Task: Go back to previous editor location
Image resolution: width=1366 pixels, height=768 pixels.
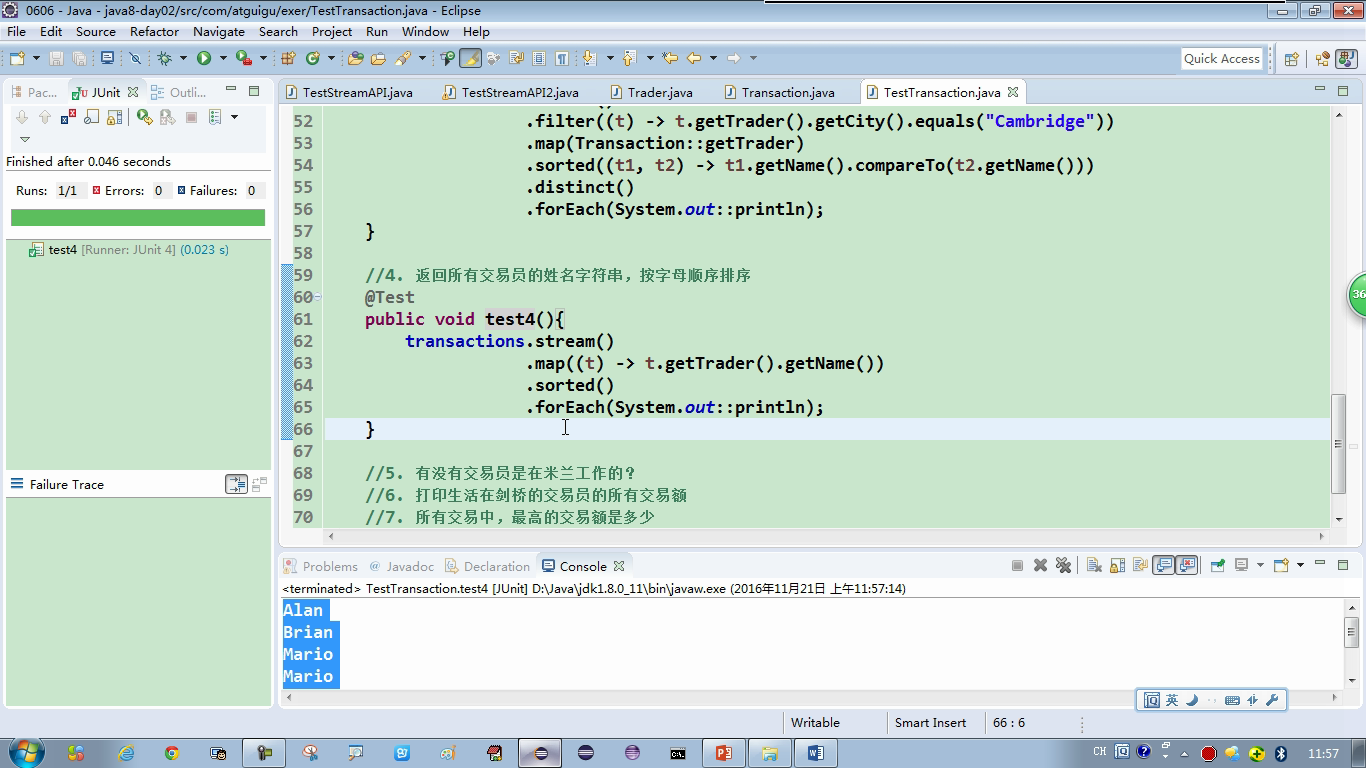Action: click(694, 58)
